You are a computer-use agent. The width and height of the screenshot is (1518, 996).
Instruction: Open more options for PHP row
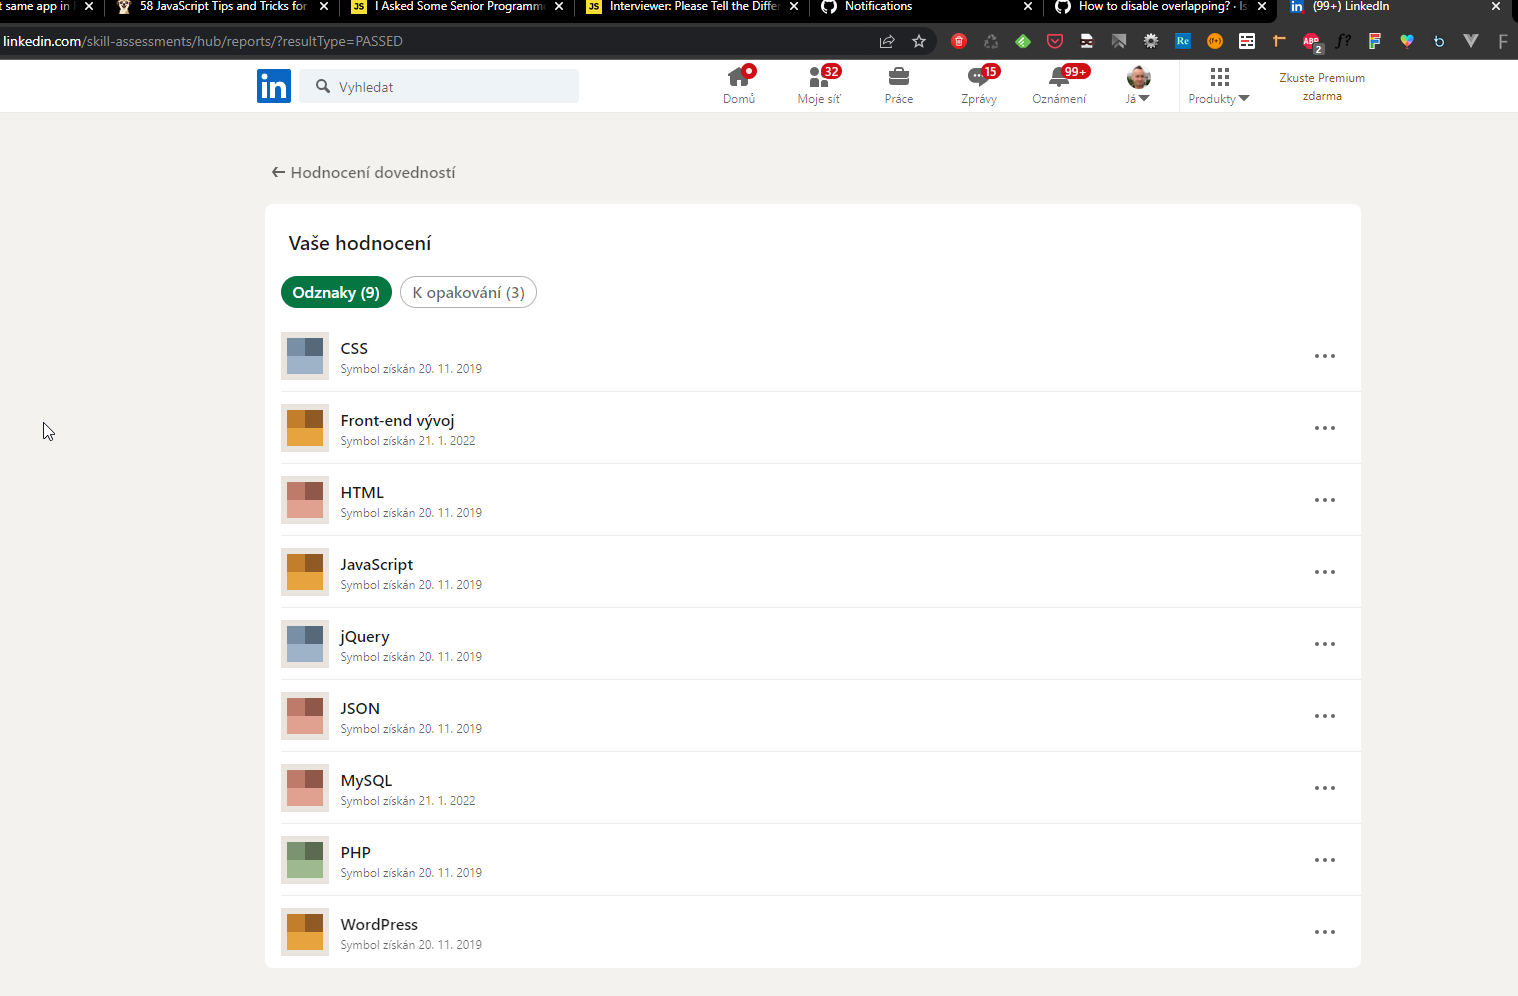[x=1325, y=860]
